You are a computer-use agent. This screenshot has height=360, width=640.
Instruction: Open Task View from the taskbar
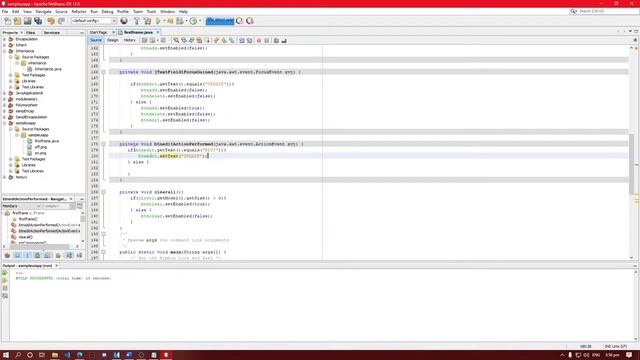42,355
